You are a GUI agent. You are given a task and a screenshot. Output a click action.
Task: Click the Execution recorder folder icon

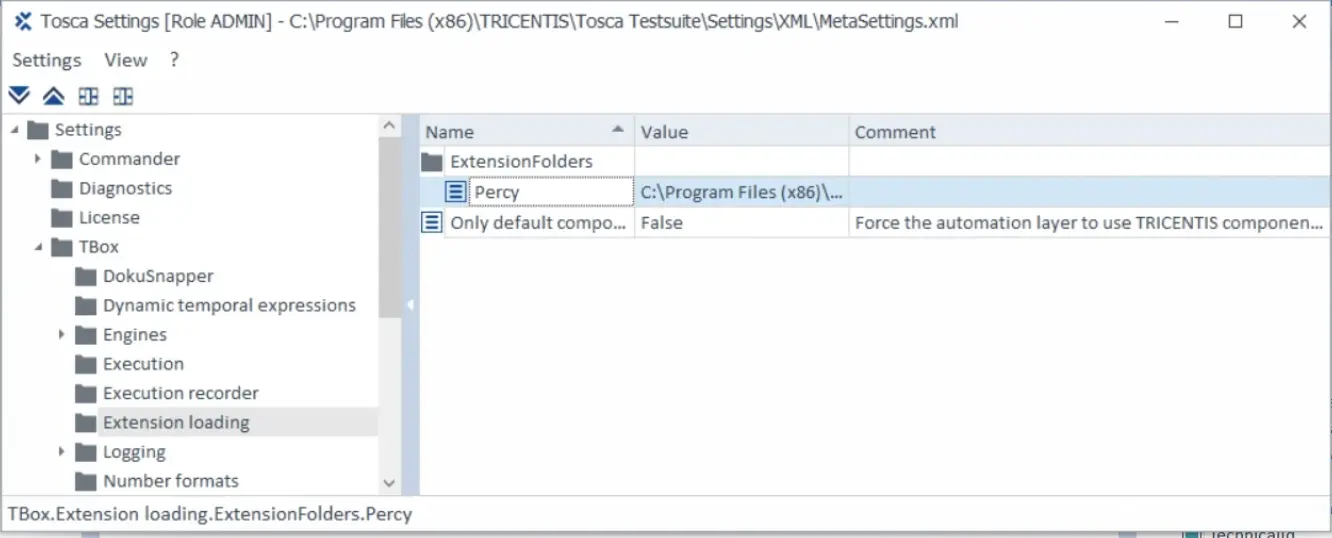pyautogui.click(x=86, y=393)
